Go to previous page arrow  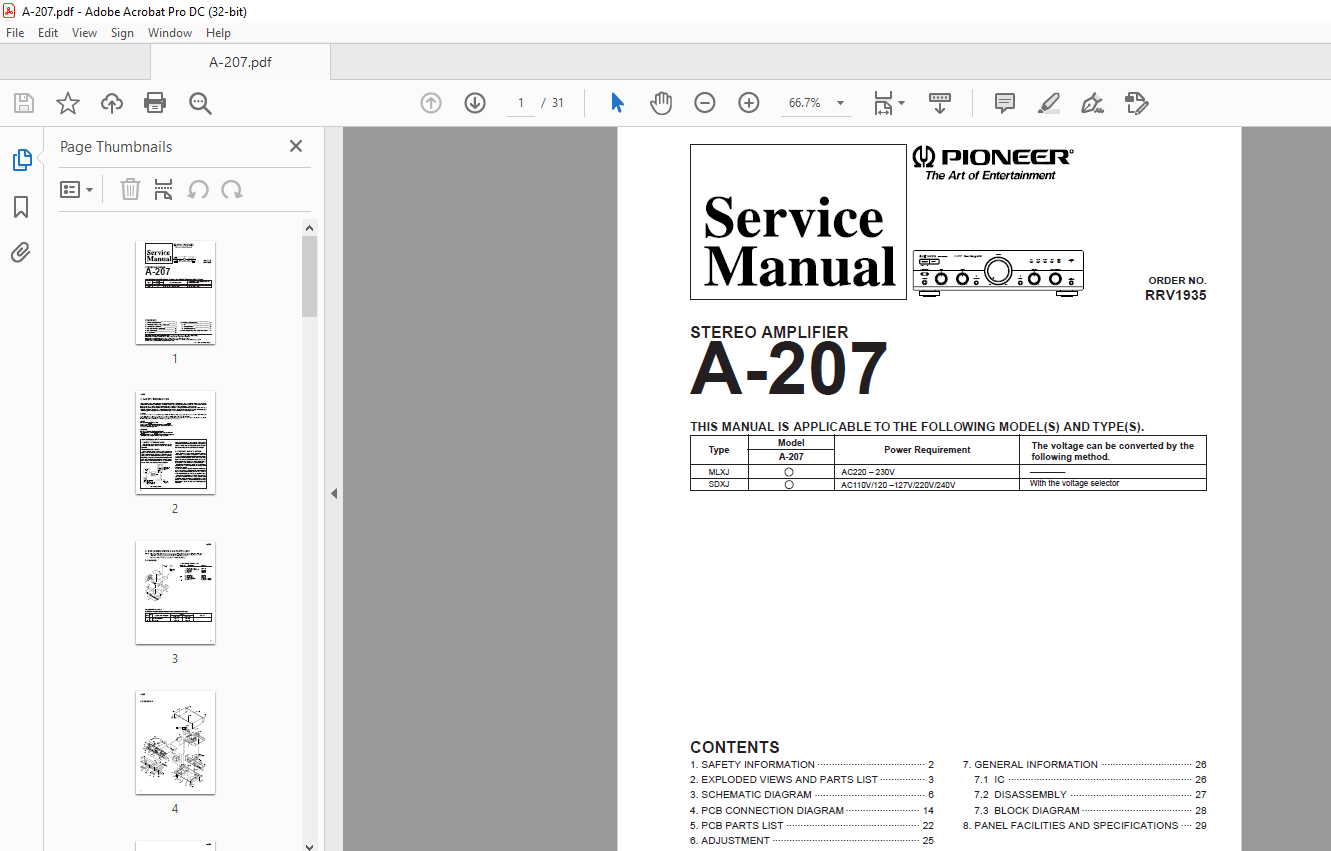(431, 103)
